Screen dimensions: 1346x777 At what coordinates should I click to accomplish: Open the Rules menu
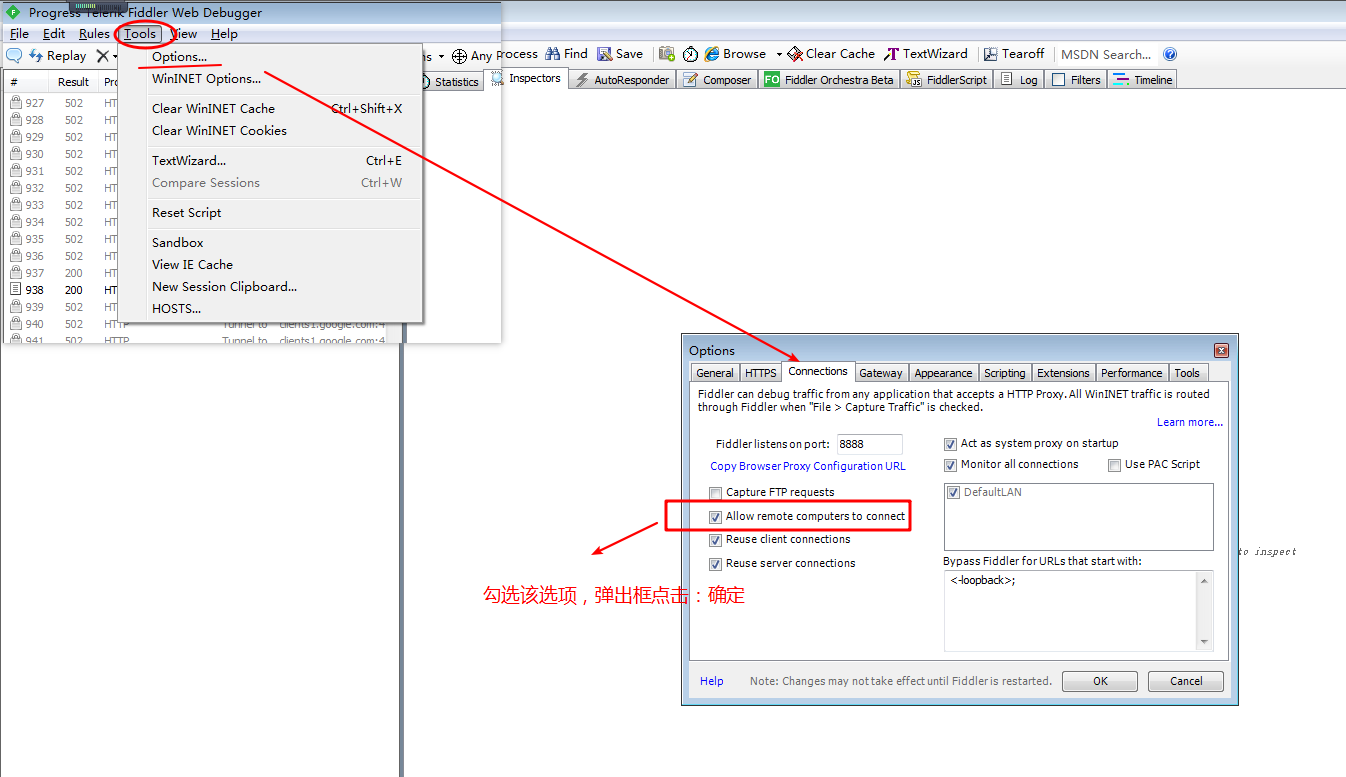point(94,34)
